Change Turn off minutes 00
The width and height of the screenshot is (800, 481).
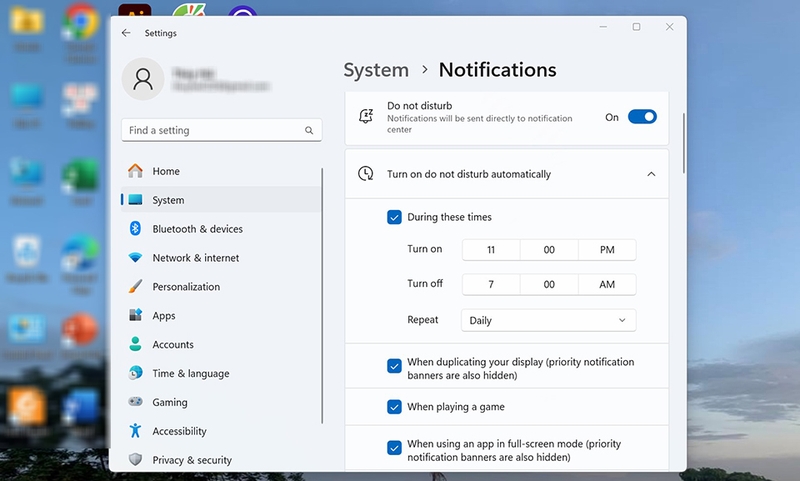click(x=549, y=285)
